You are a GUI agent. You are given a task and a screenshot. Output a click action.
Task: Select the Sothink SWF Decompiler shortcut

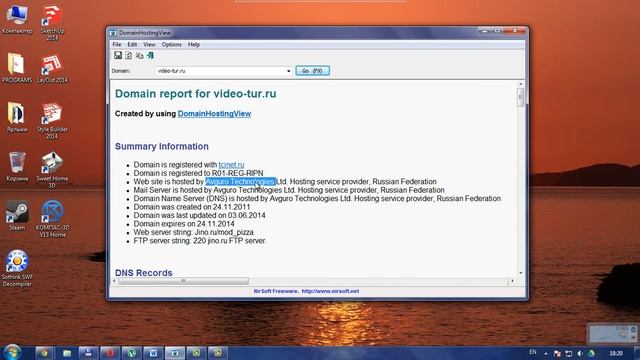tap(17, 269)
